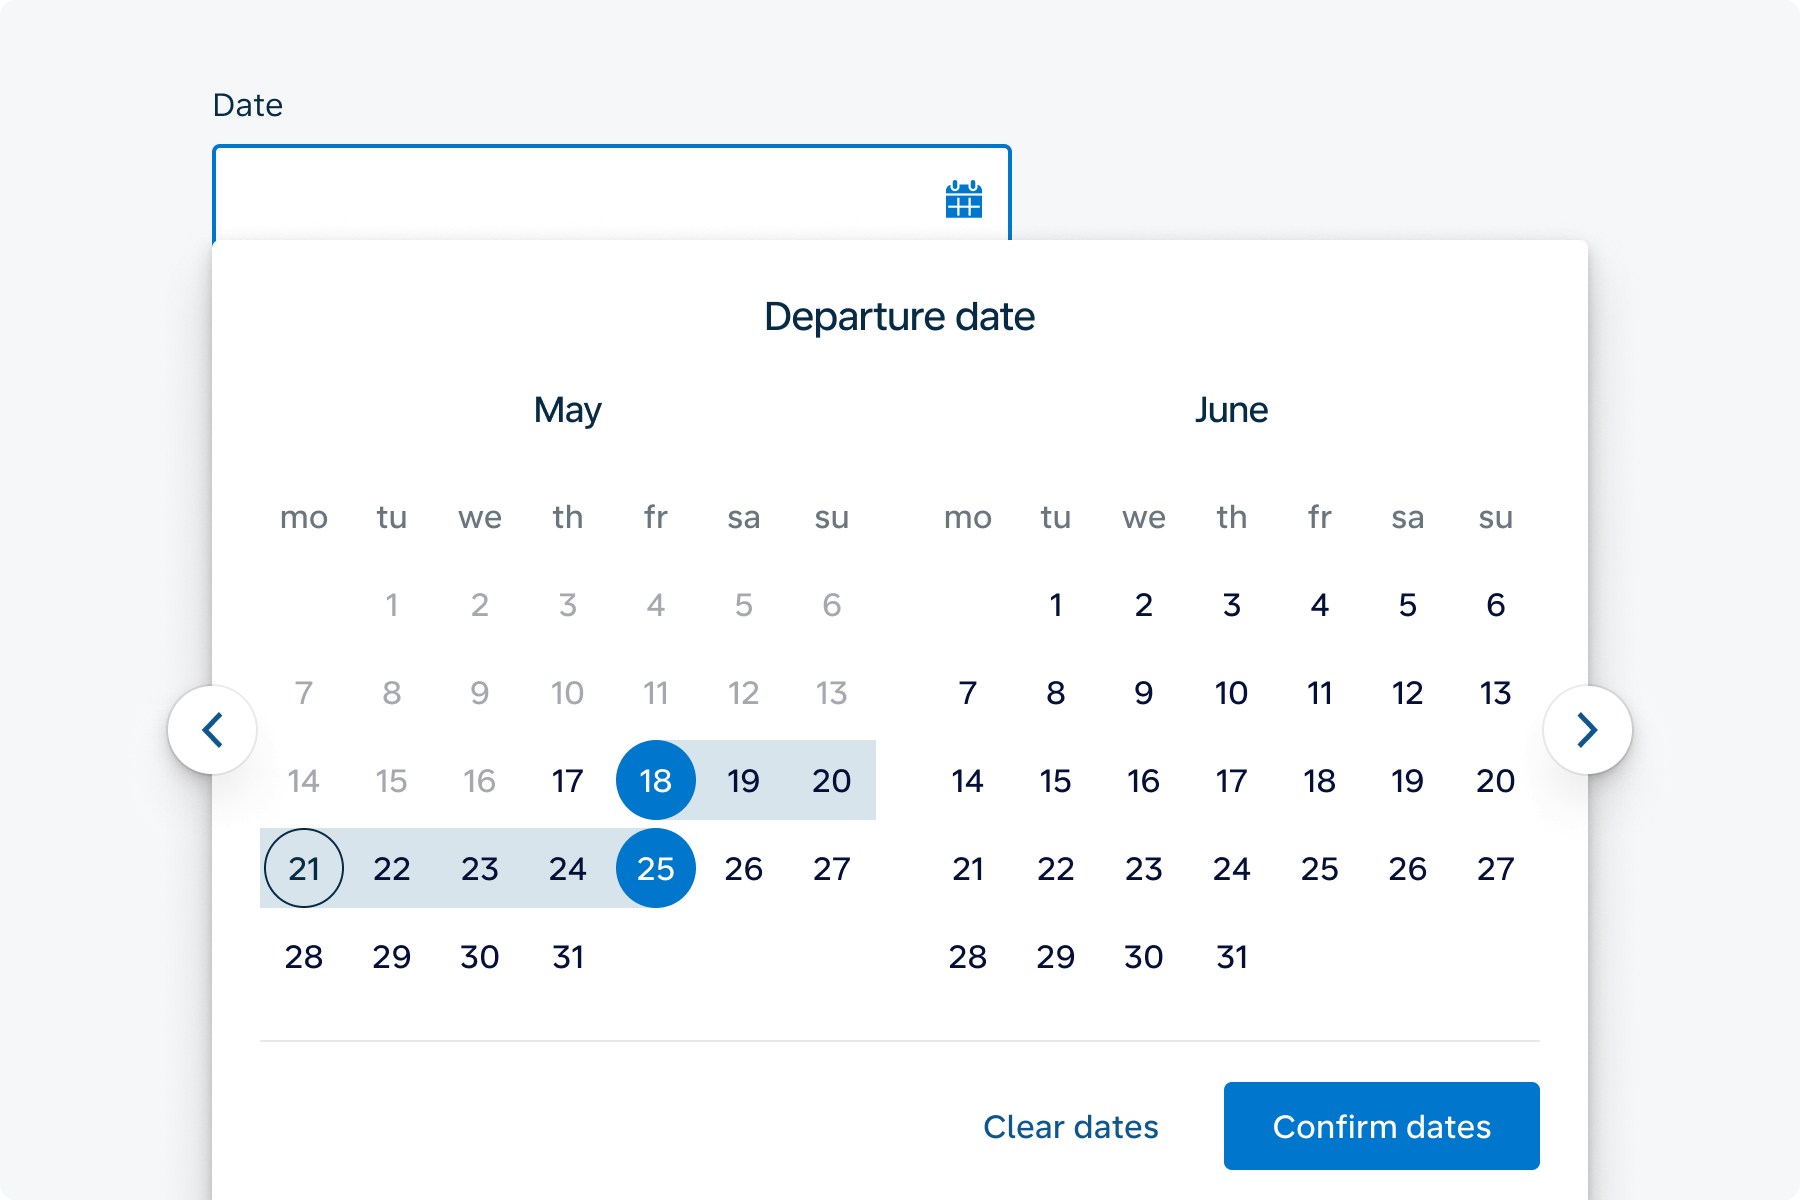The width and height of the screenshot is (1800, 1200).
Task: Pick June 13 in the calendar
Action: coord(1496,692)
